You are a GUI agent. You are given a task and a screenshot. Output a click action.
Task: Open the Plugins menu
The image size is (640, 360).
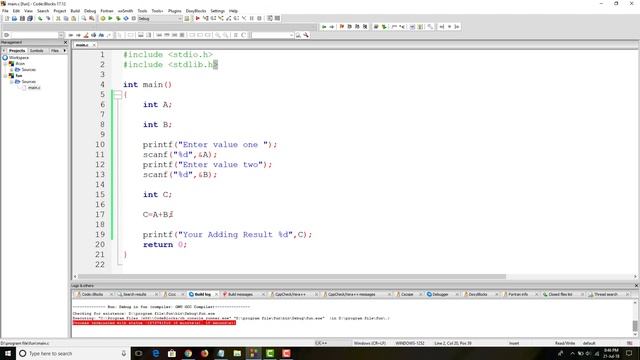[x=174, y=11]
